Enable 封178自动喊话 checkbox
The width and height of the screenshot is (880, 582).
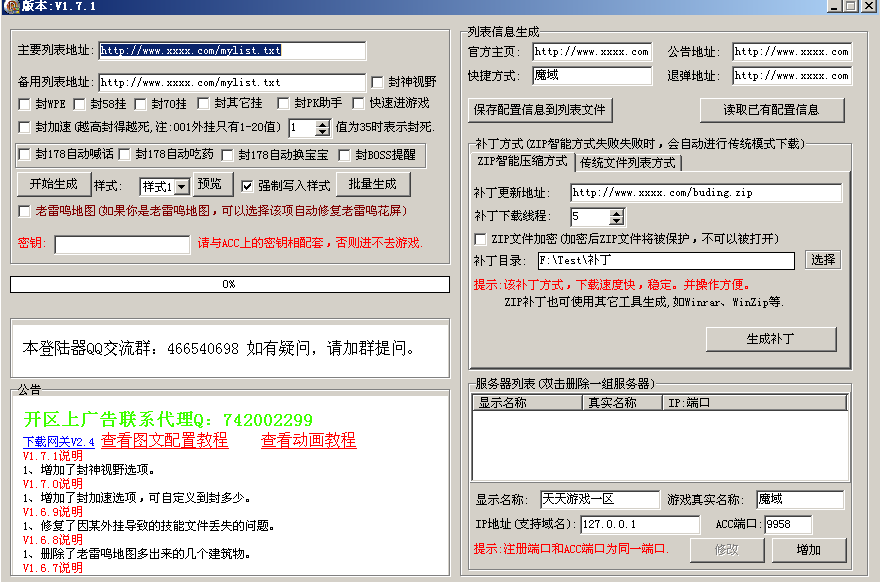click(24, 154)
